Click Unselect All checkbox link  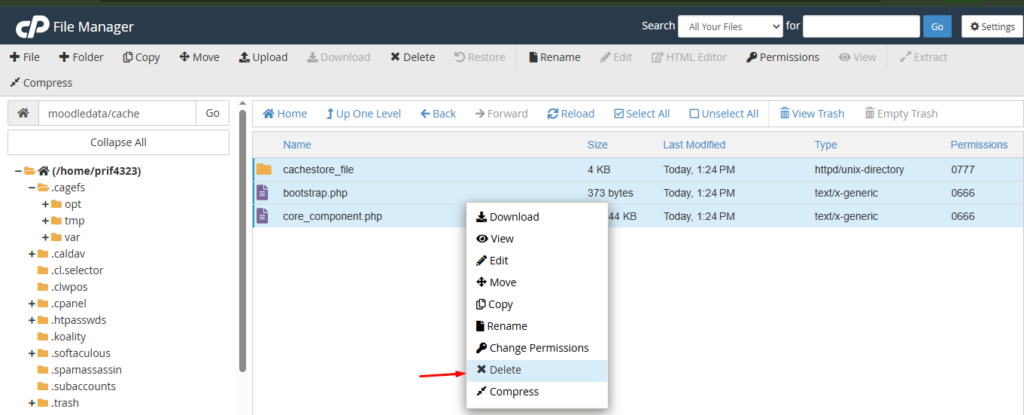(x=724, y=114)
